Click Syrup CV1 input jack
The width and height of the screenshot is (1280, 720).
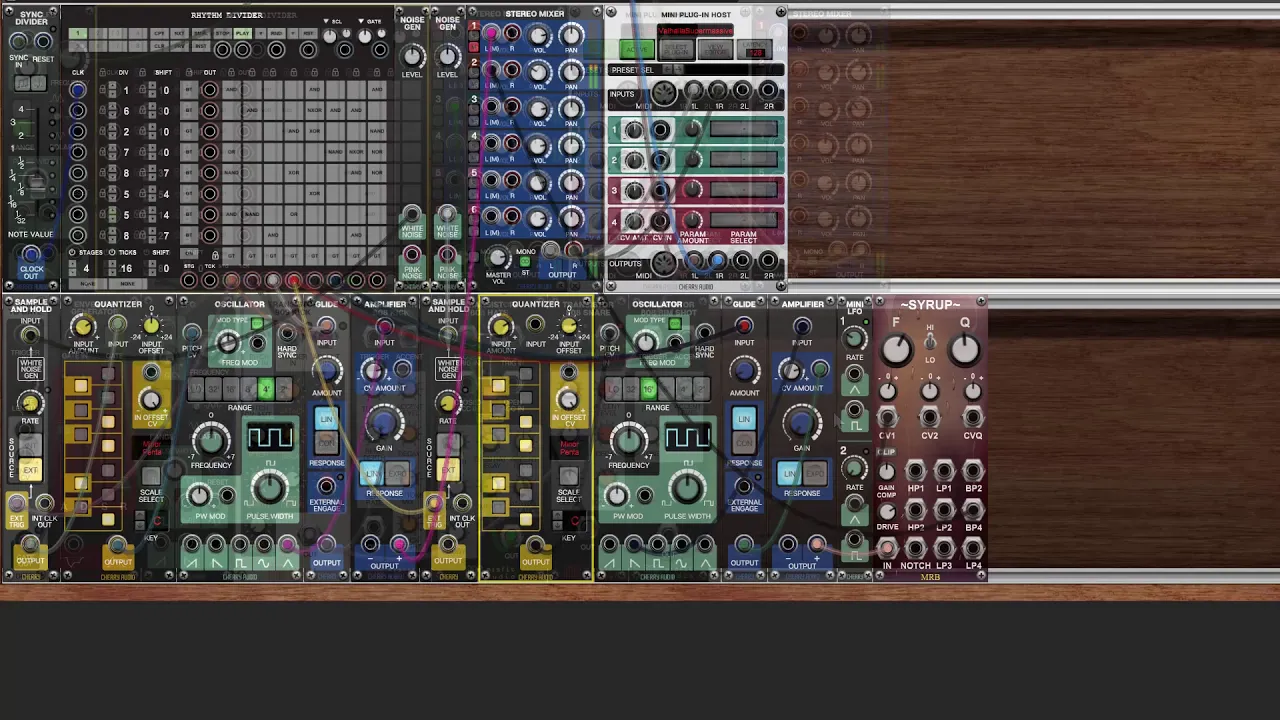(x=887, y=419)
